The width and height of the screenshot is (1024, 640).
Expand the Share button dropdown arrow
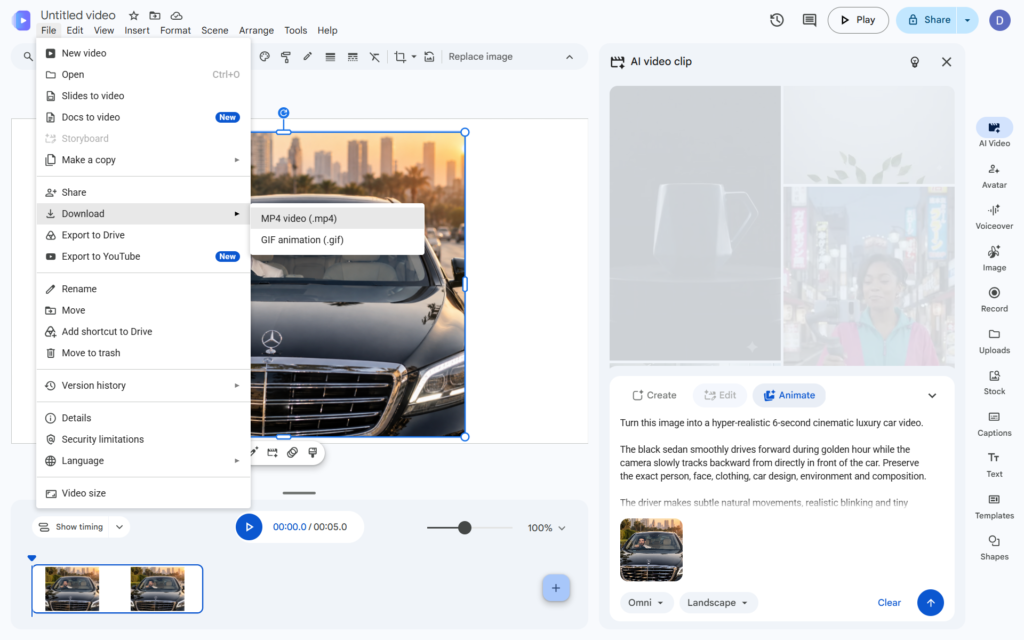point(967,20)
